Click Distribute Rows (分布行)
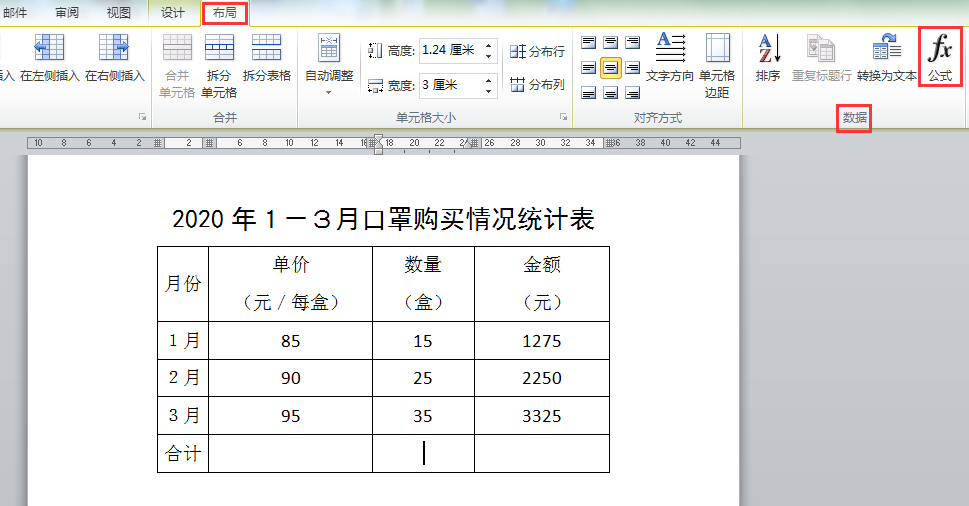 pyautogui.click(x=537, y=51)
